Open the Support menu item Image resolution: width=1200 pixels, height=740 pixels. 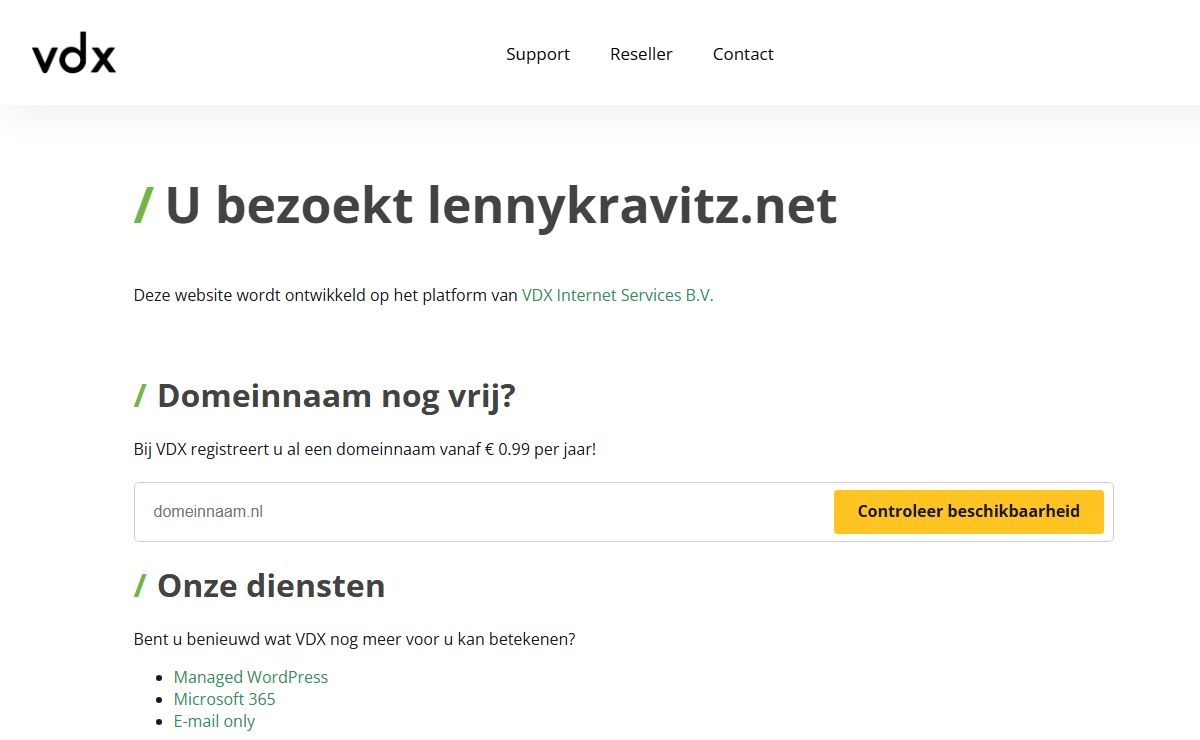(538, 54)
